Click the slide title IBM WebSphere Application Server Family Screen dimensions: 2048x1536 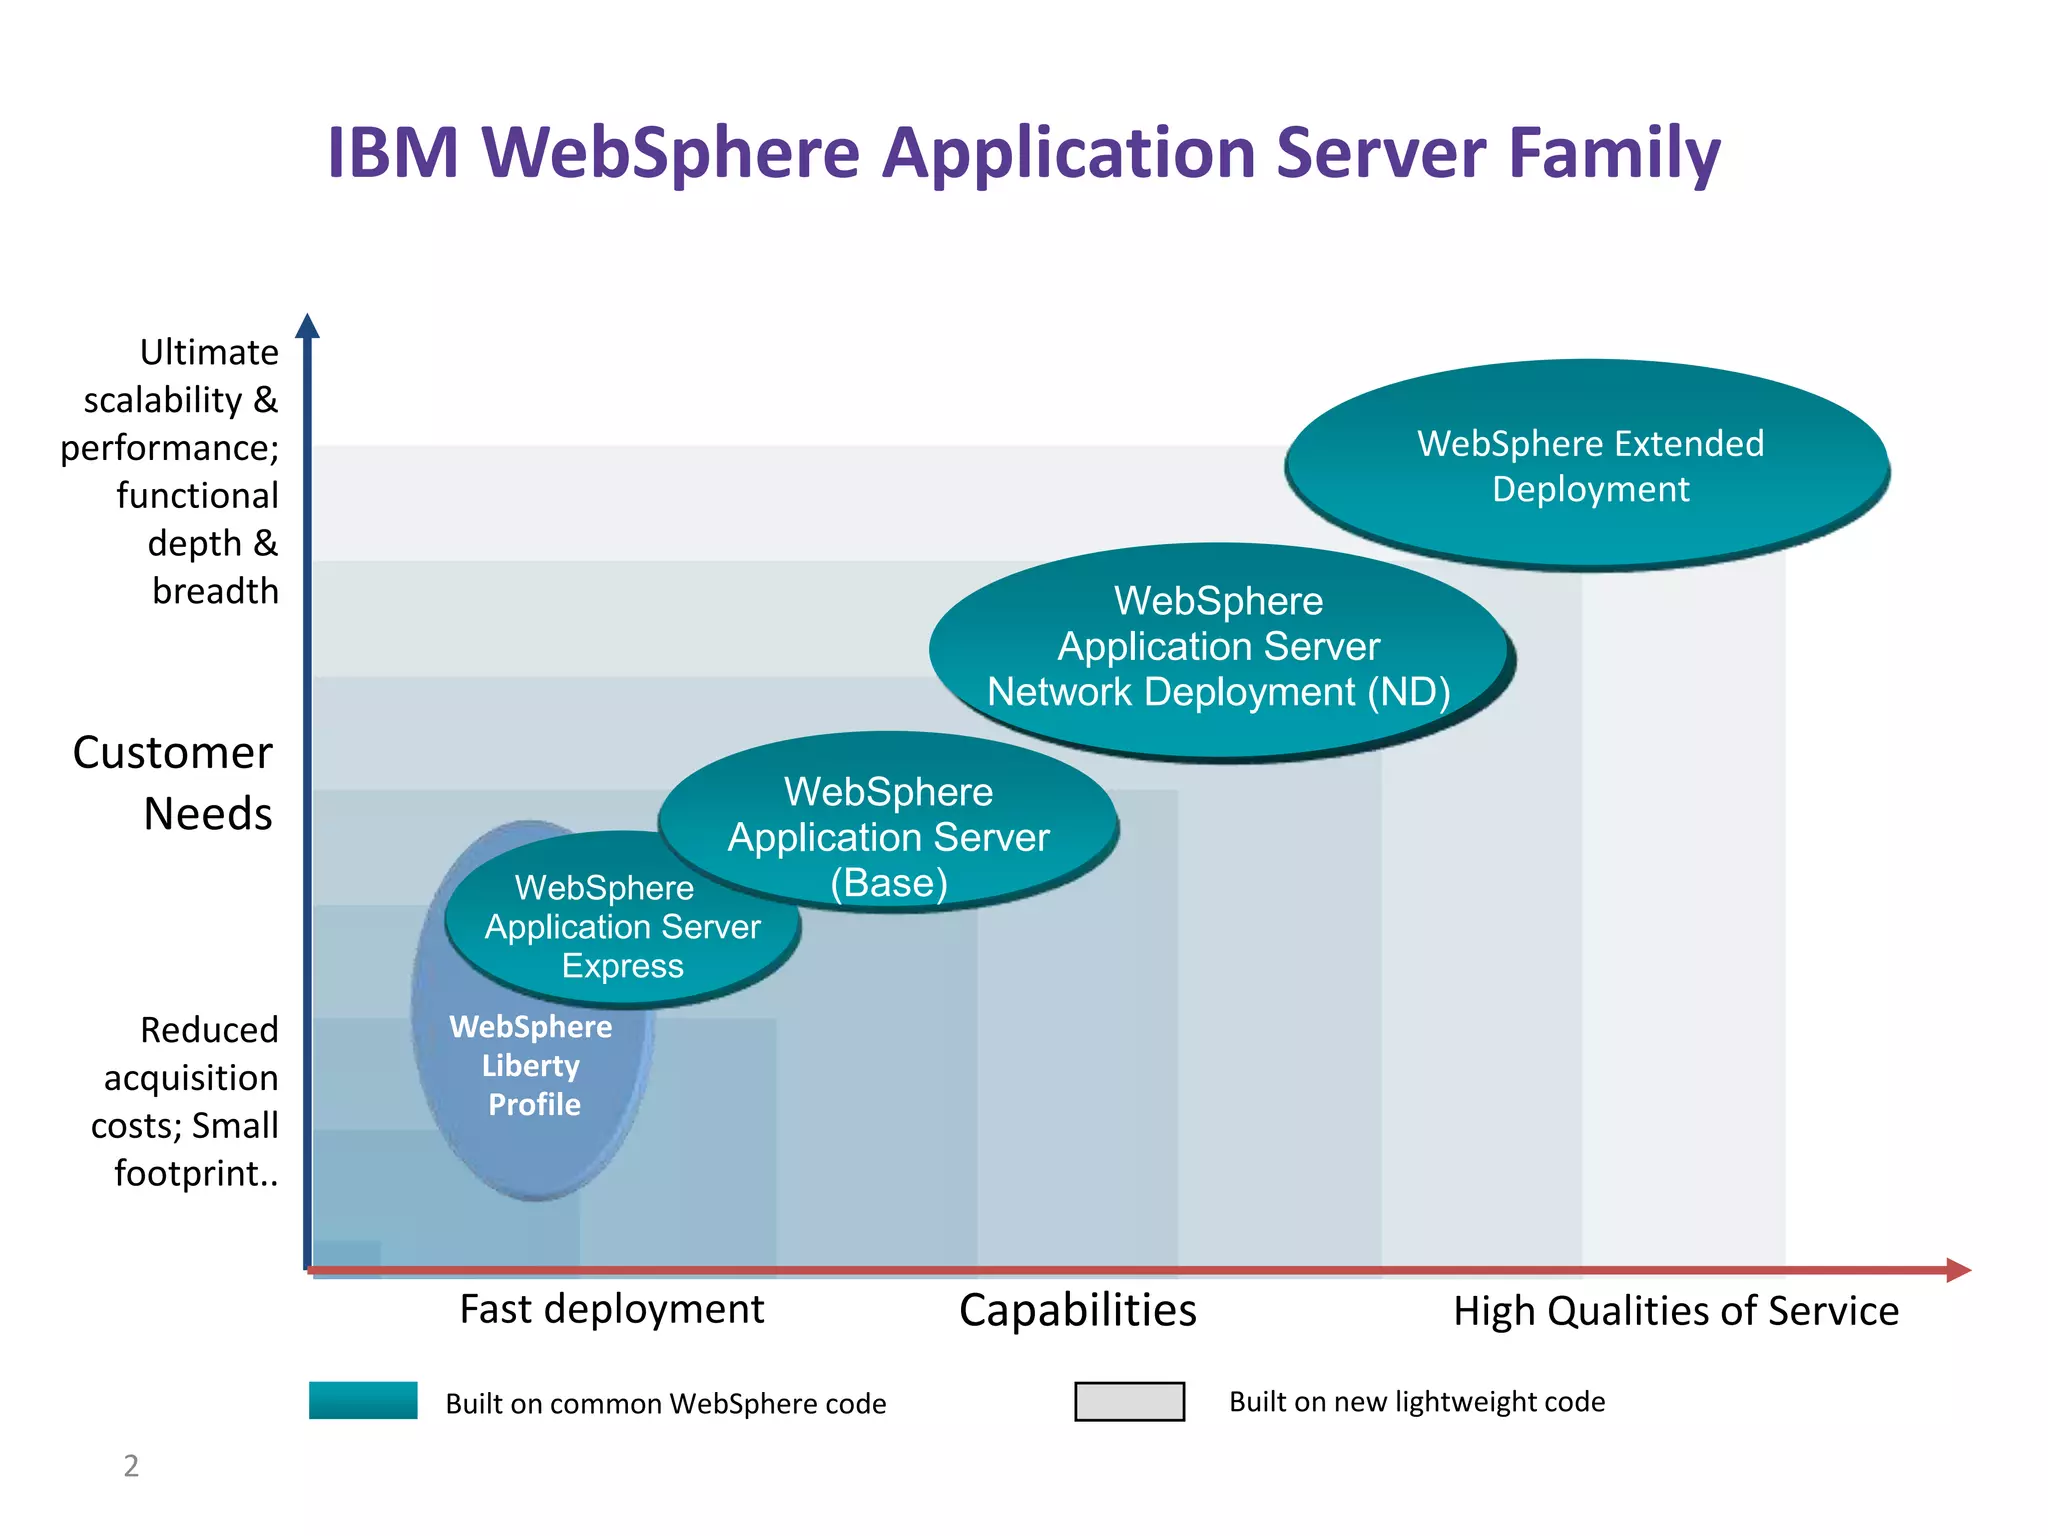point(1023,153)
